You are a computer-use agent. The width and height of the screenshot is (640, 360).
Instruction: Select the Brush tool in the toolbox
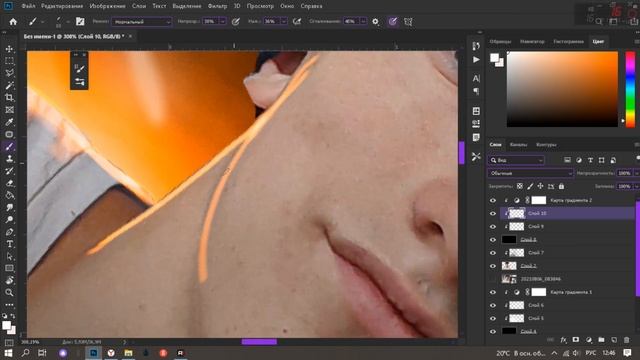tap(9, 147)
